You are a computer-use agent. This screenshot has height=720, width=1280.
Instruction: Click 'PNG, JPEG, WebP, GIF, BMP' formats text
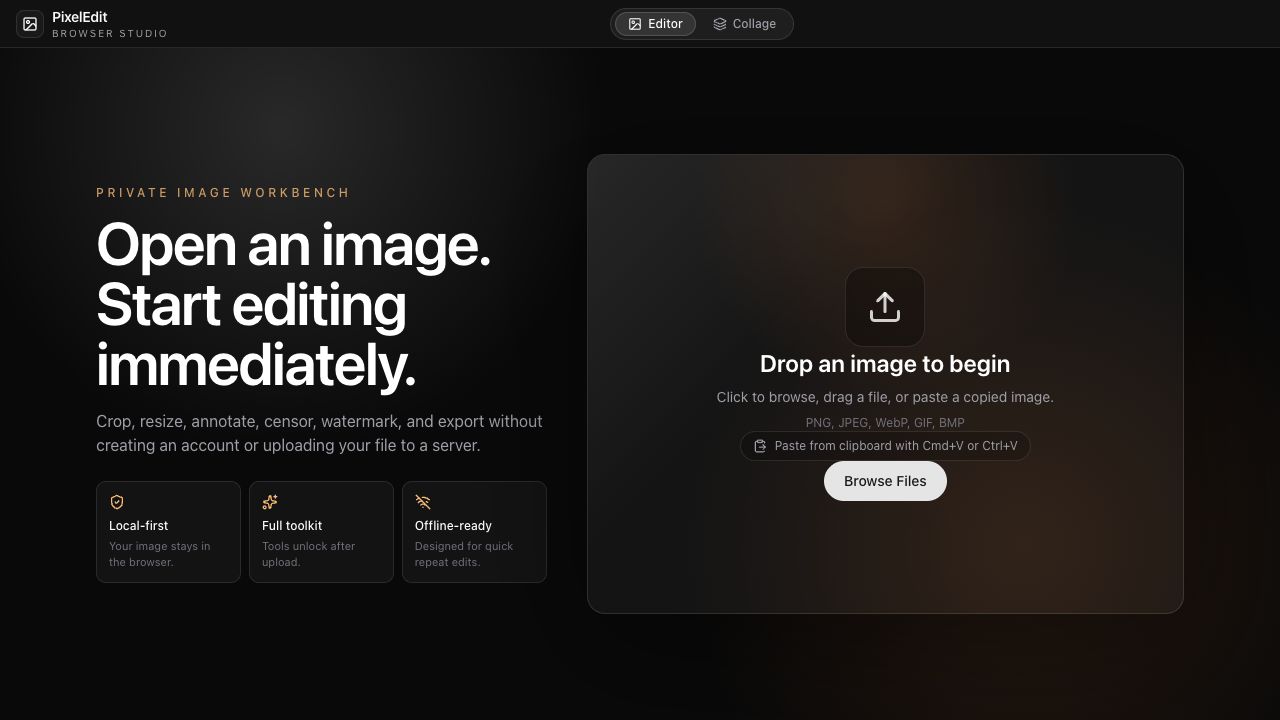885,423
